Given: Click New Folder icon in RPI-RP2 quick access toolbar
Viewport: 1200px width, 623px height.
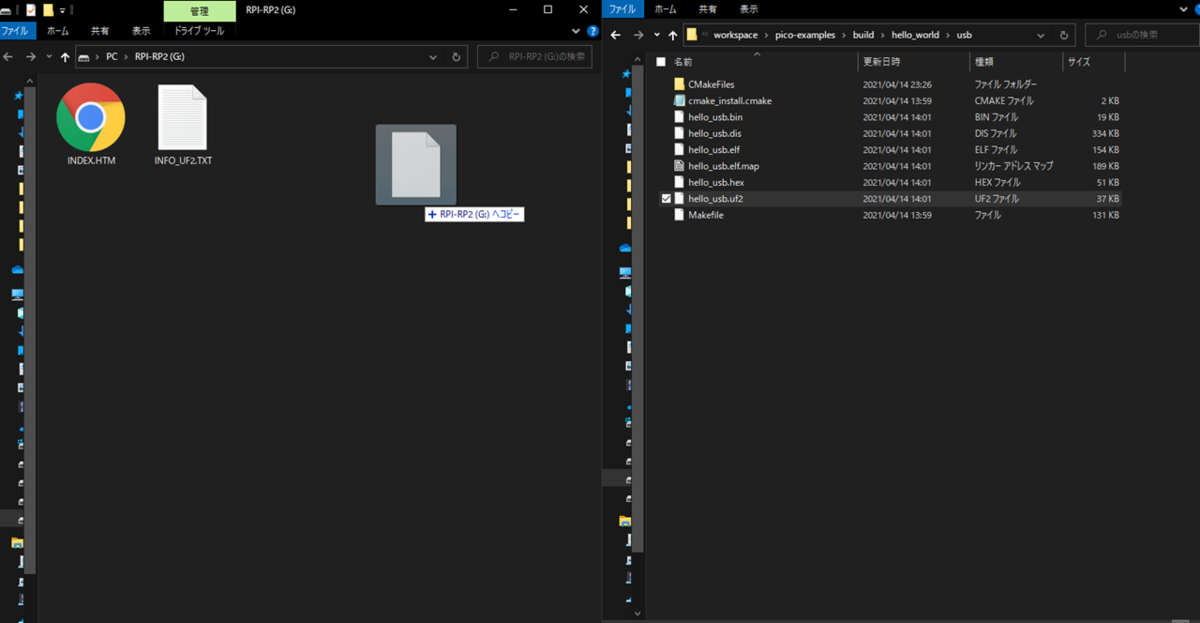Looking at the screenshot, I should point(48,9).
